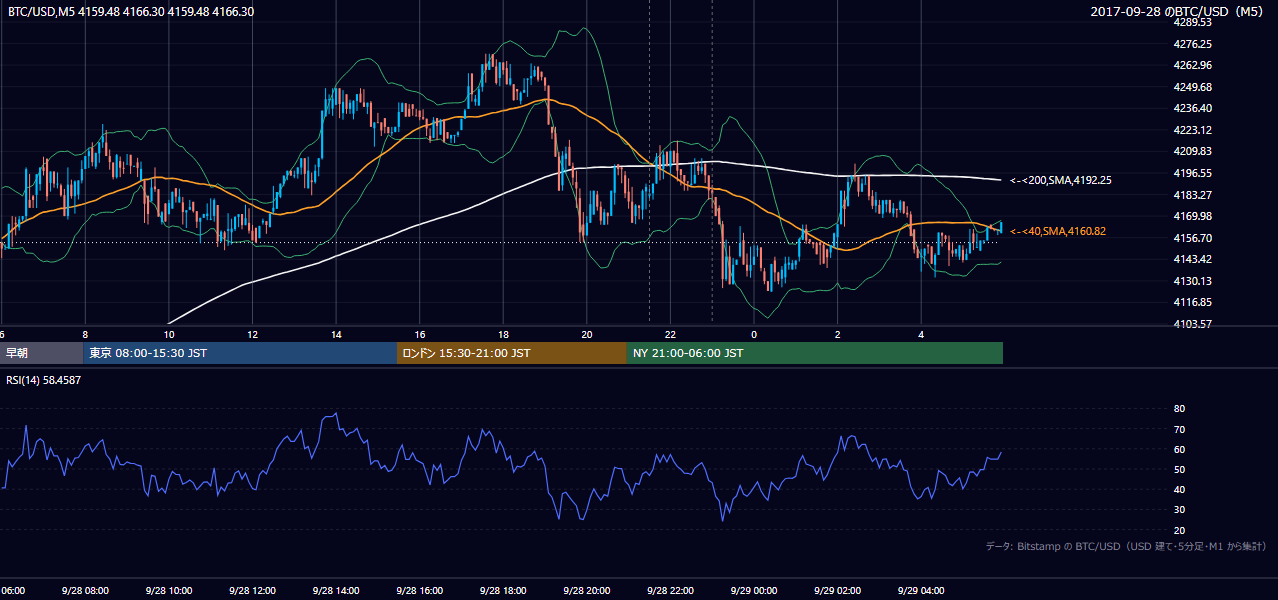1278x600 pixels.
Task: Click hour tick 4 under the price chart
Action: (921, 334)
